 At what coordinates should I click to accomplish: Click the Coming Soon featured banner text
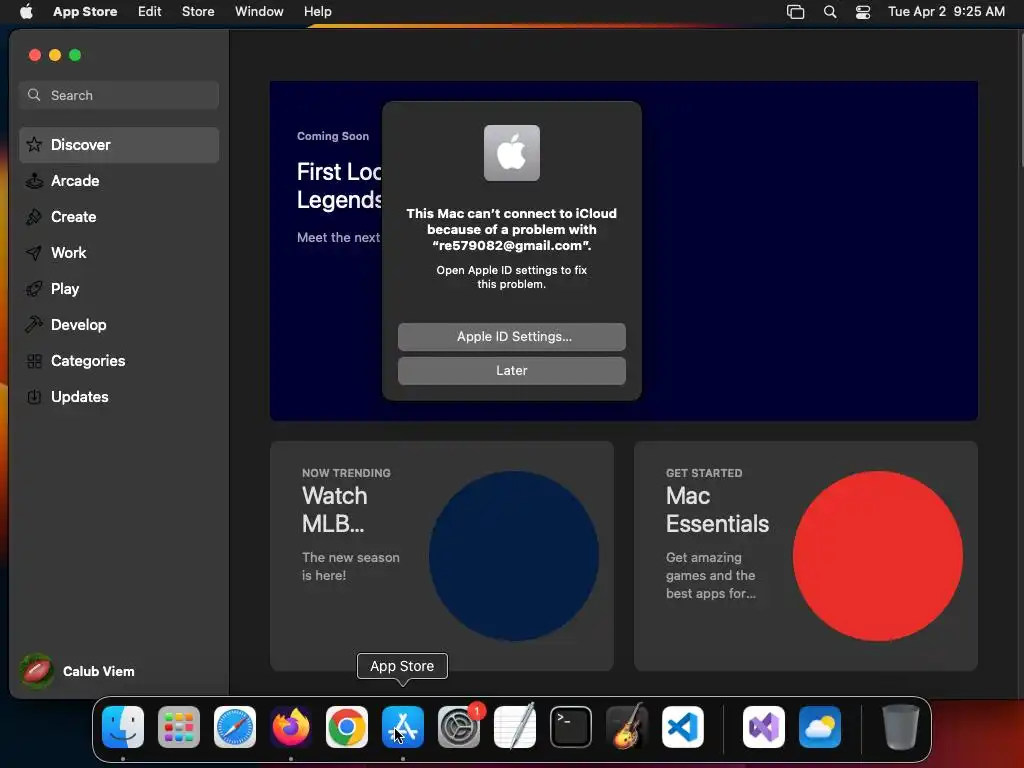tap(333, 136)
